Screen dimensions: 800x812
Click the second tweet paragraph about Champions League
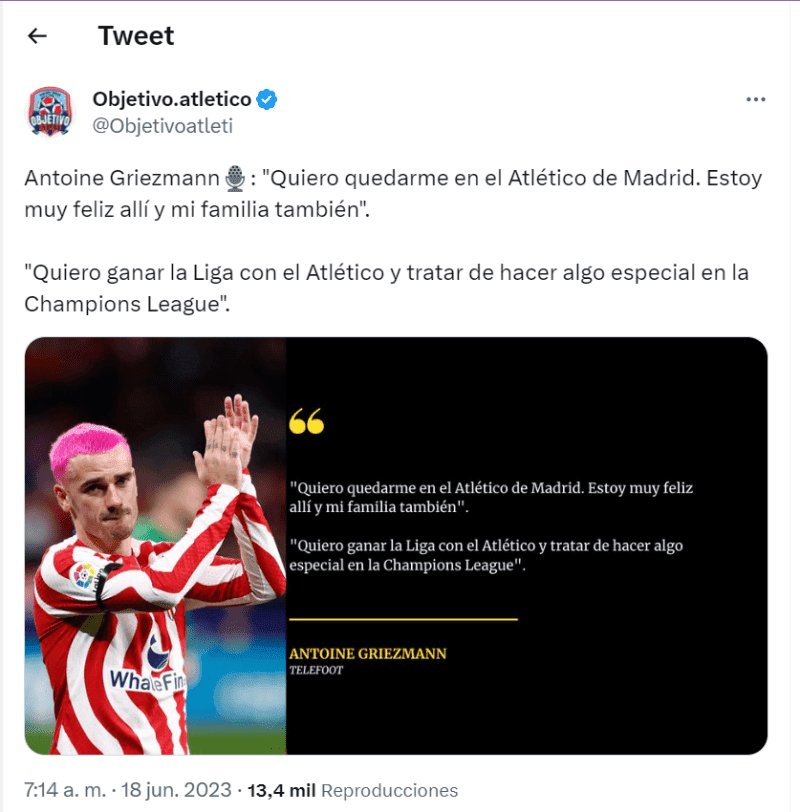click(387, 288)
